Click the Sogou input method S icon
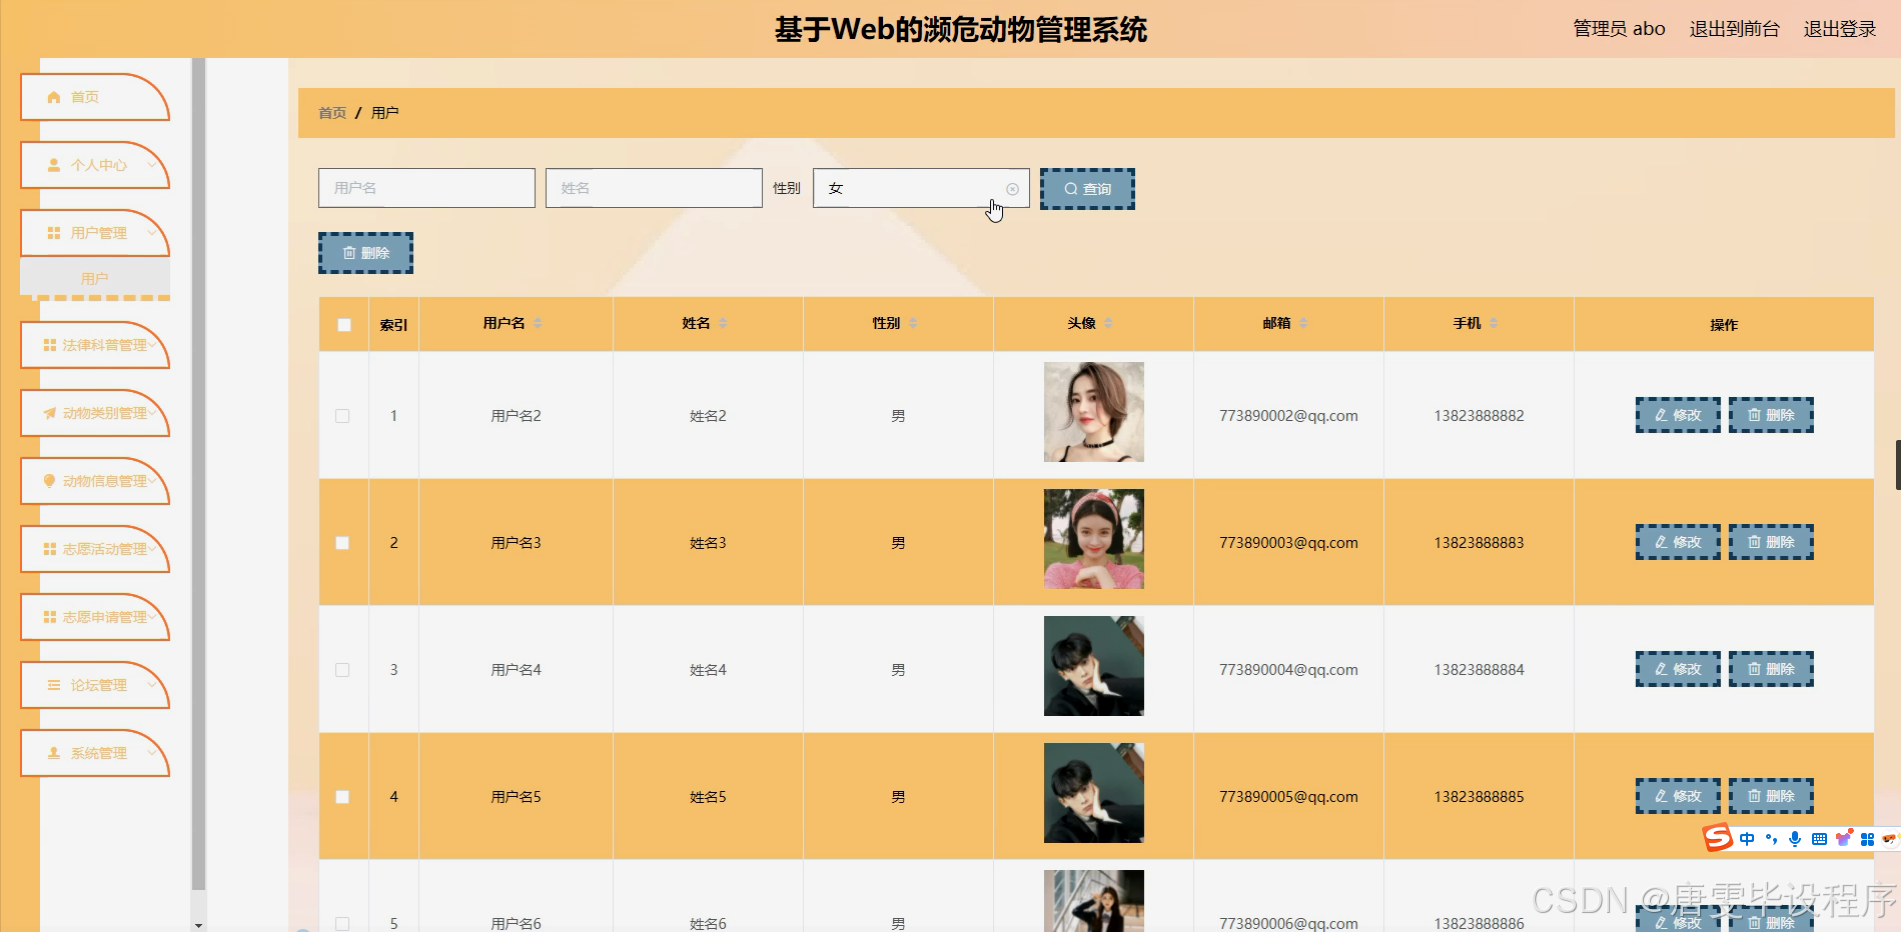The image size is (1901, 932). click(x=1718, y=837)
